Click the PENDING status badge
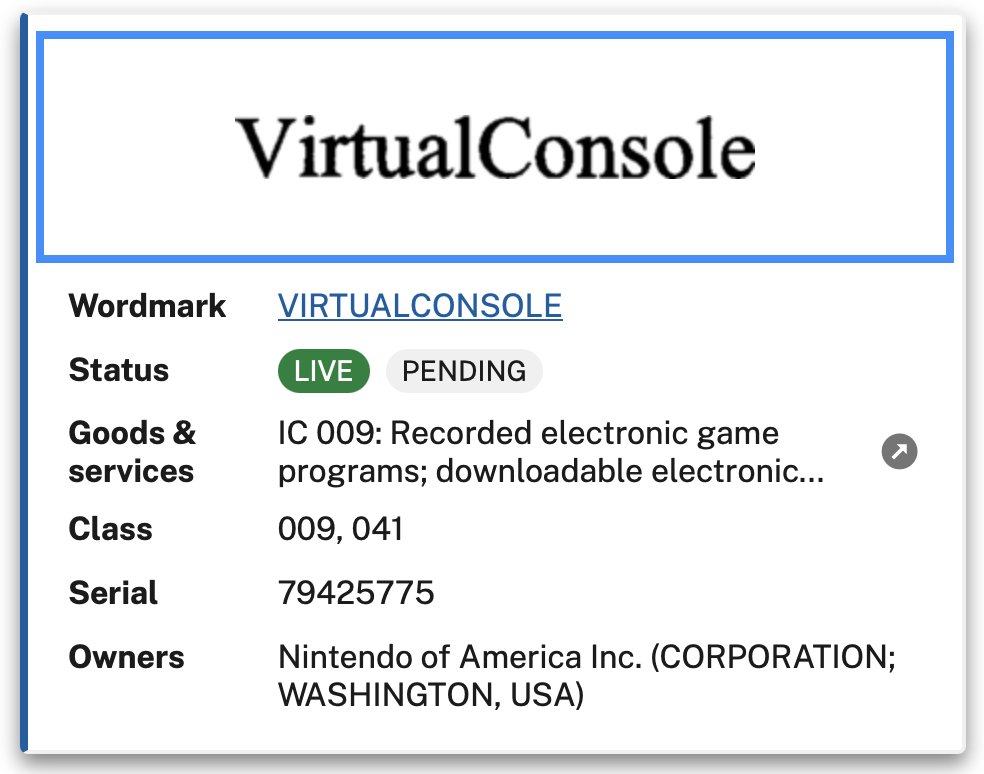 tap(464, 371)
